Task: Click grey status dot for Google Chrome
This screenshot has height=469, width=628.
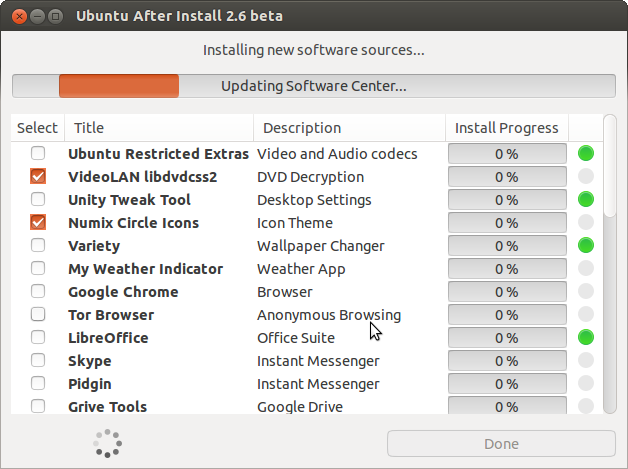Action: pyautogui.click(x=586, y=291)
